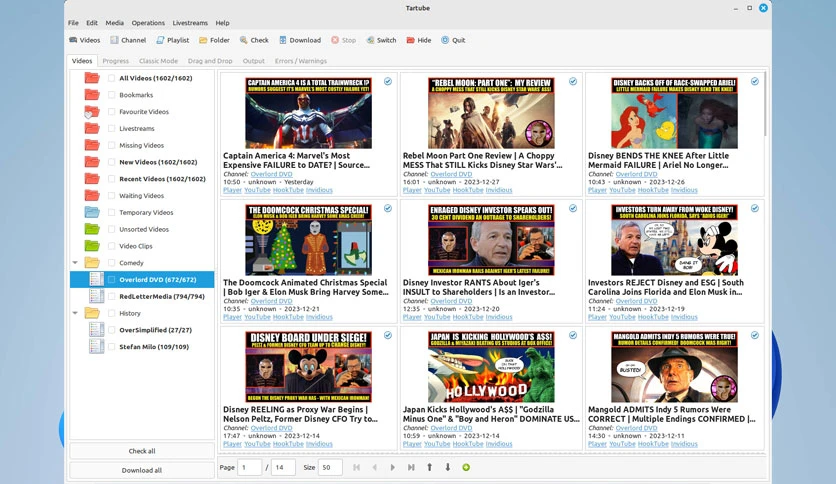Collapse the Comedy folder

tap(75, 263)
